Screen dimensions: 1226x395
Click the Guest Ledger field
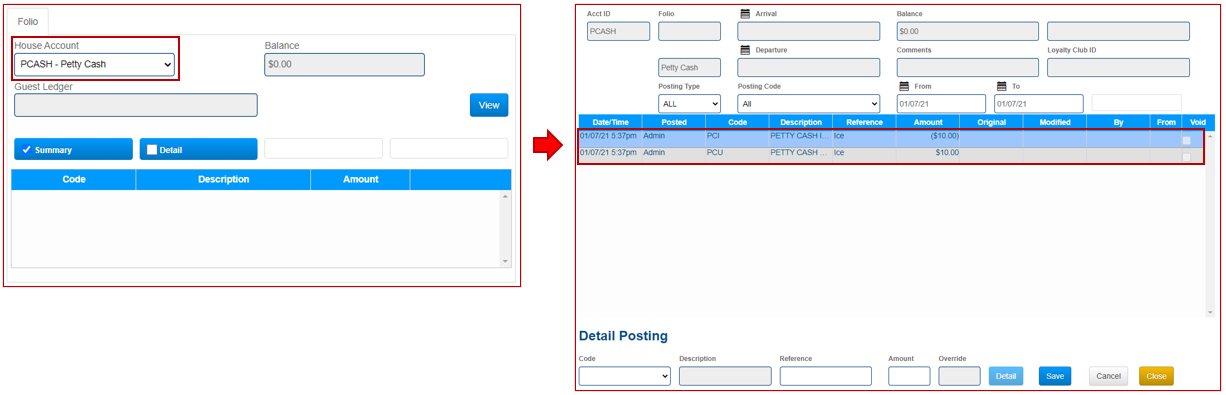[136, 105]
